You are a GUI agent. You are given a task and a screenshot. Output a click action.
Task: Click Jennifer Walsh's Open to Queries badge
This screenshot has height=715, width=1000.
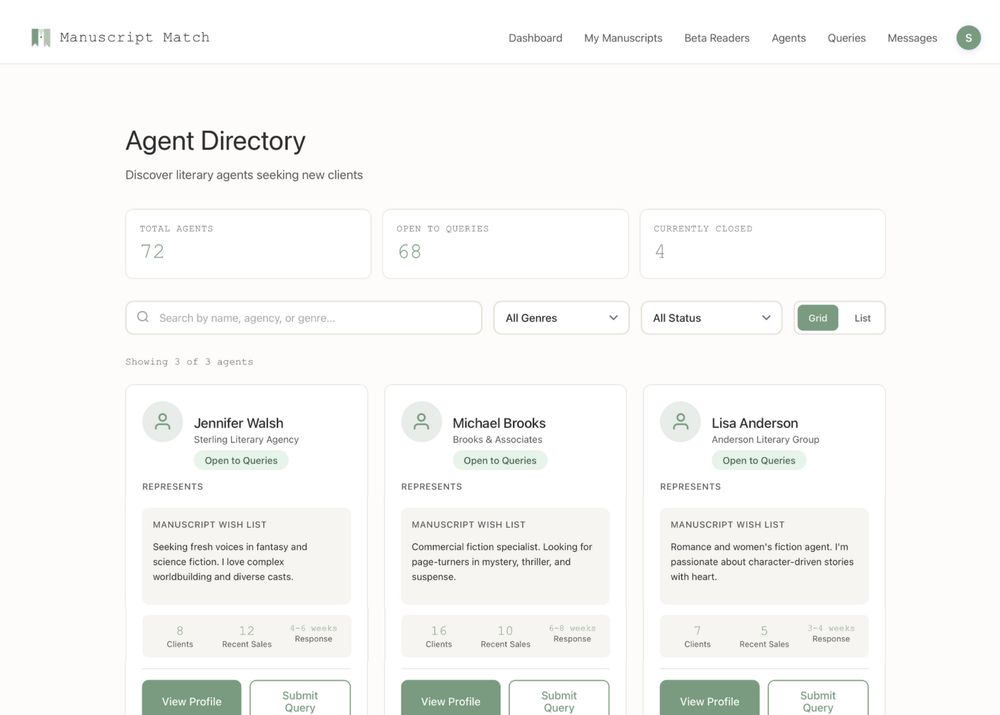click(x=239, y=459)
